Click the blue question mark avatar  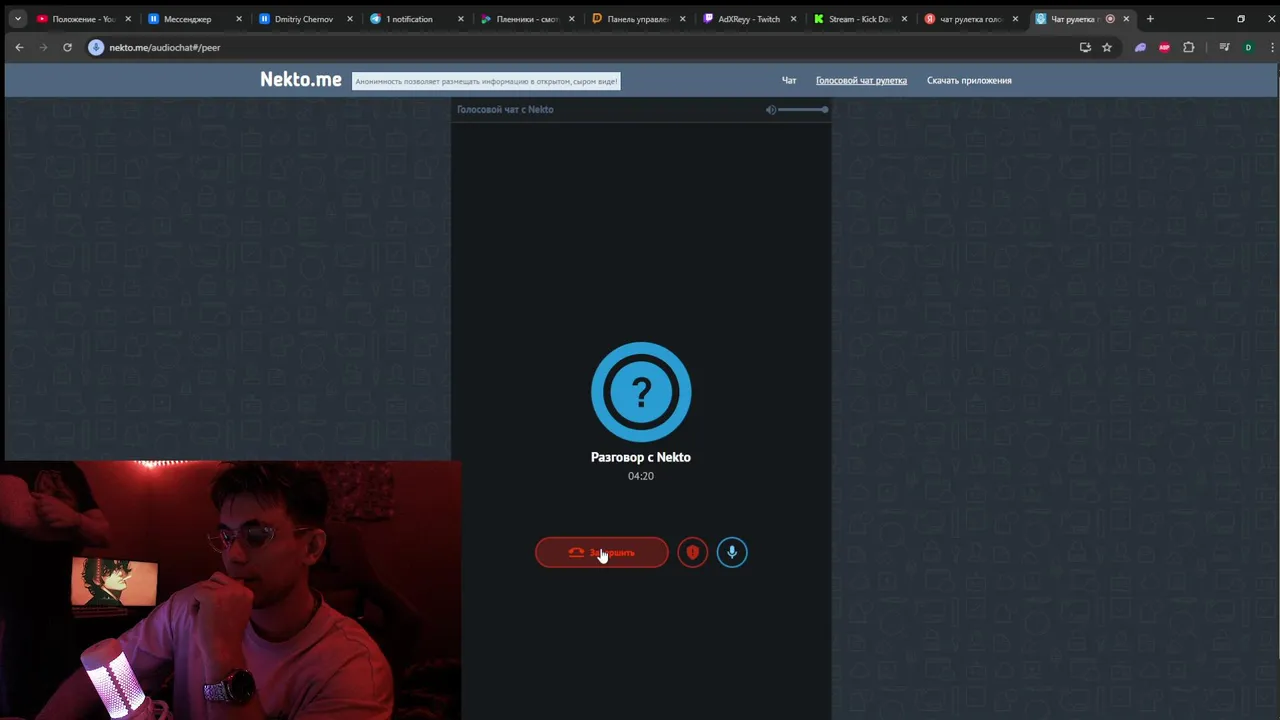coord(641,392)
